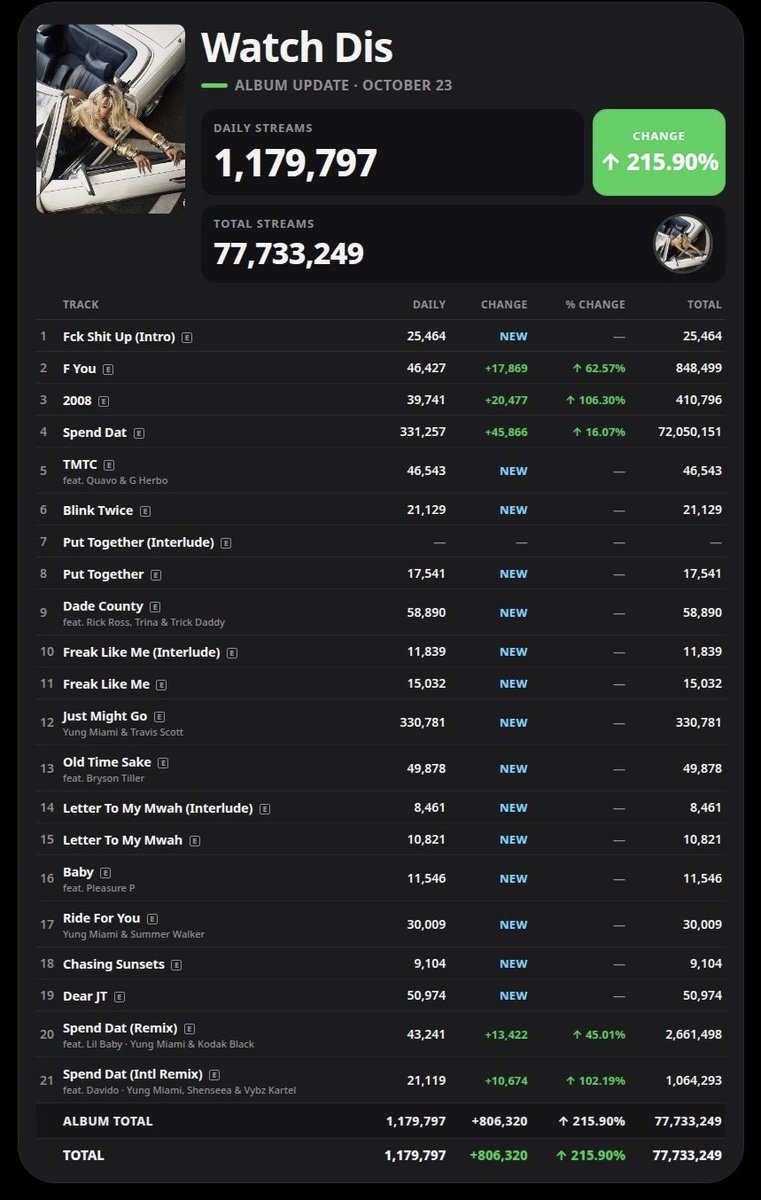Screen dimensions: 761x1200
Task: Click track title F You
Action: pos(80,368)
